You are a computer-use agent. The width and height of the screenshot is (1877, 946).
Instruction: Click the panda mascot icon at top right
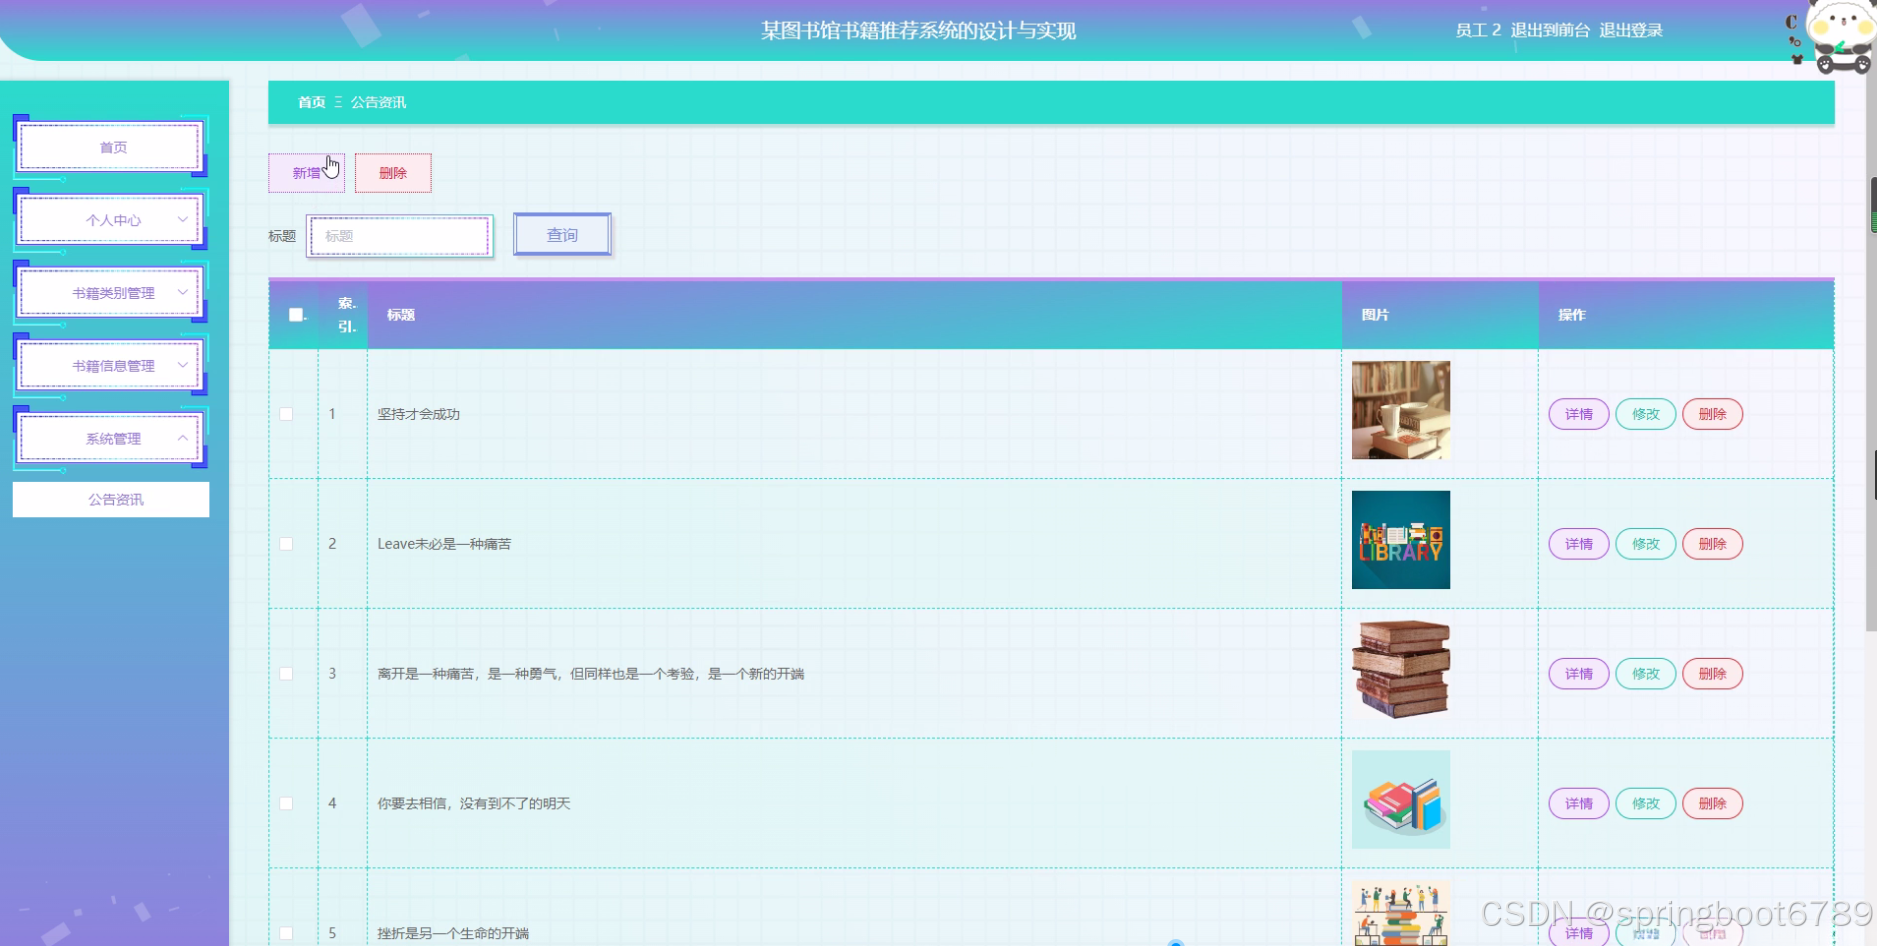[x=1840, y=37]
